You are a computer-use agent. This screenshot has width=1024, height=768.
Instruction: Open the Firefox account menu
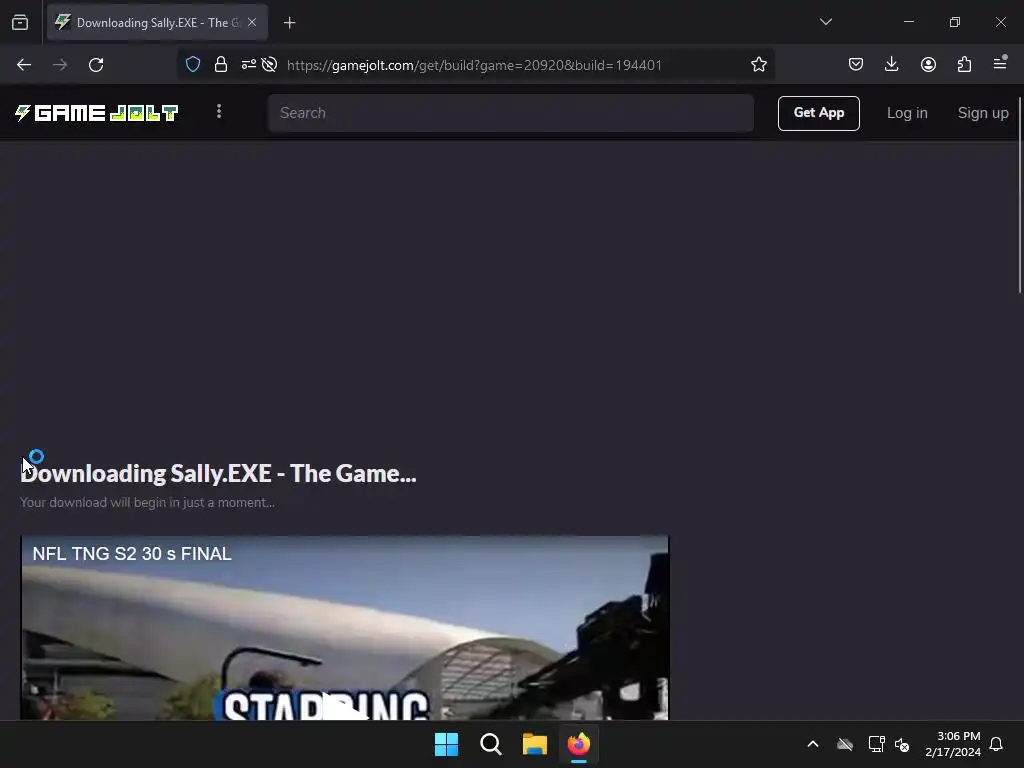click(928, 64)
